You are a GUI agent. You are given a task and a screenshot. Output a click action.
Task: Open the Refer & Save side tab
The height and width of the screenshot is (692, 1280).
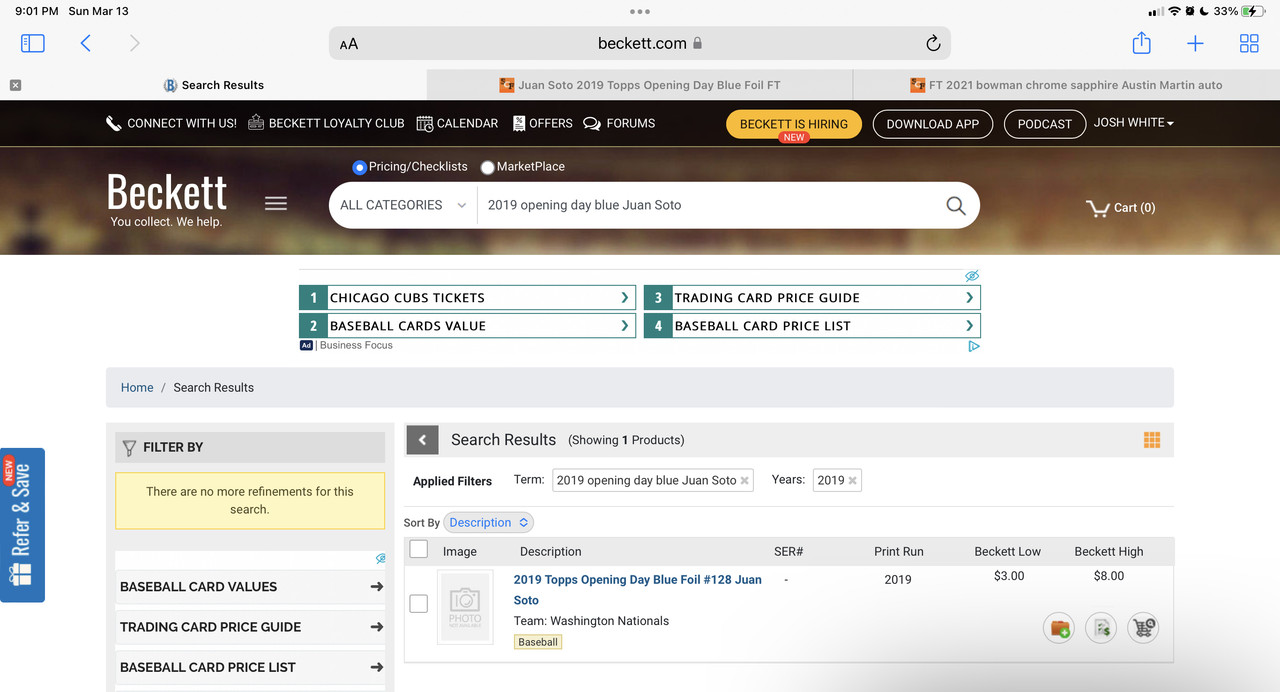coord(22,525)
